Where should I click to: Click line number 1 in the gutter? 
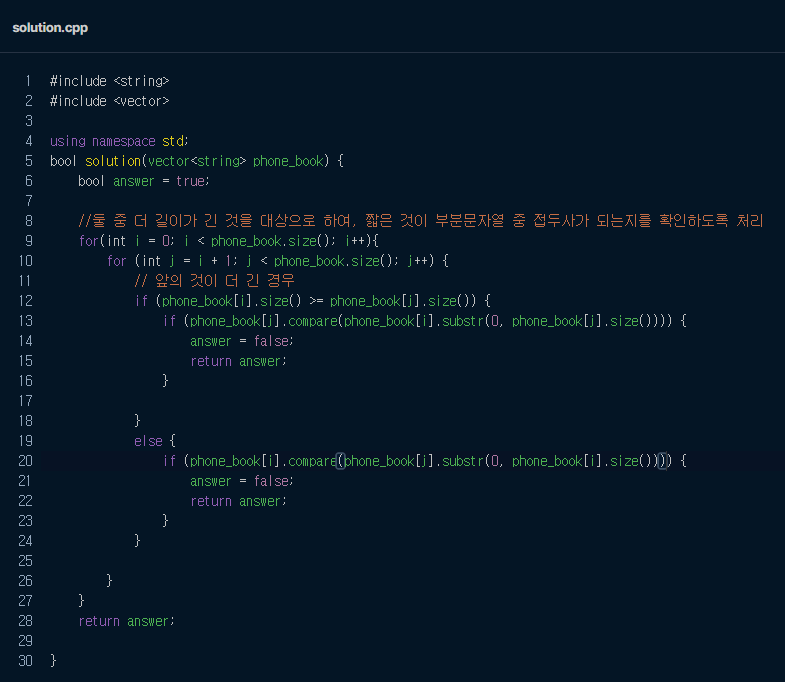(28, 81)
